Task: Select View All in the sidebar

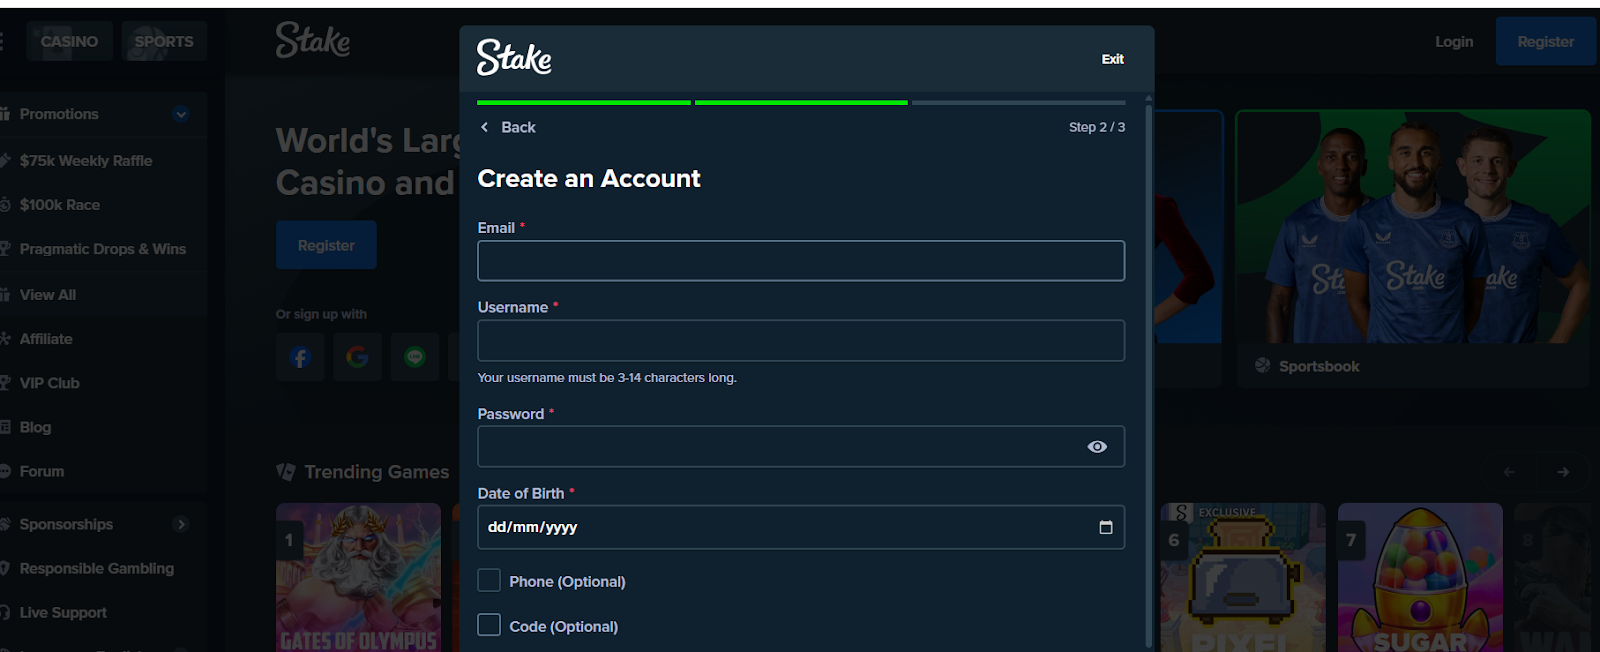Action: 48,294
